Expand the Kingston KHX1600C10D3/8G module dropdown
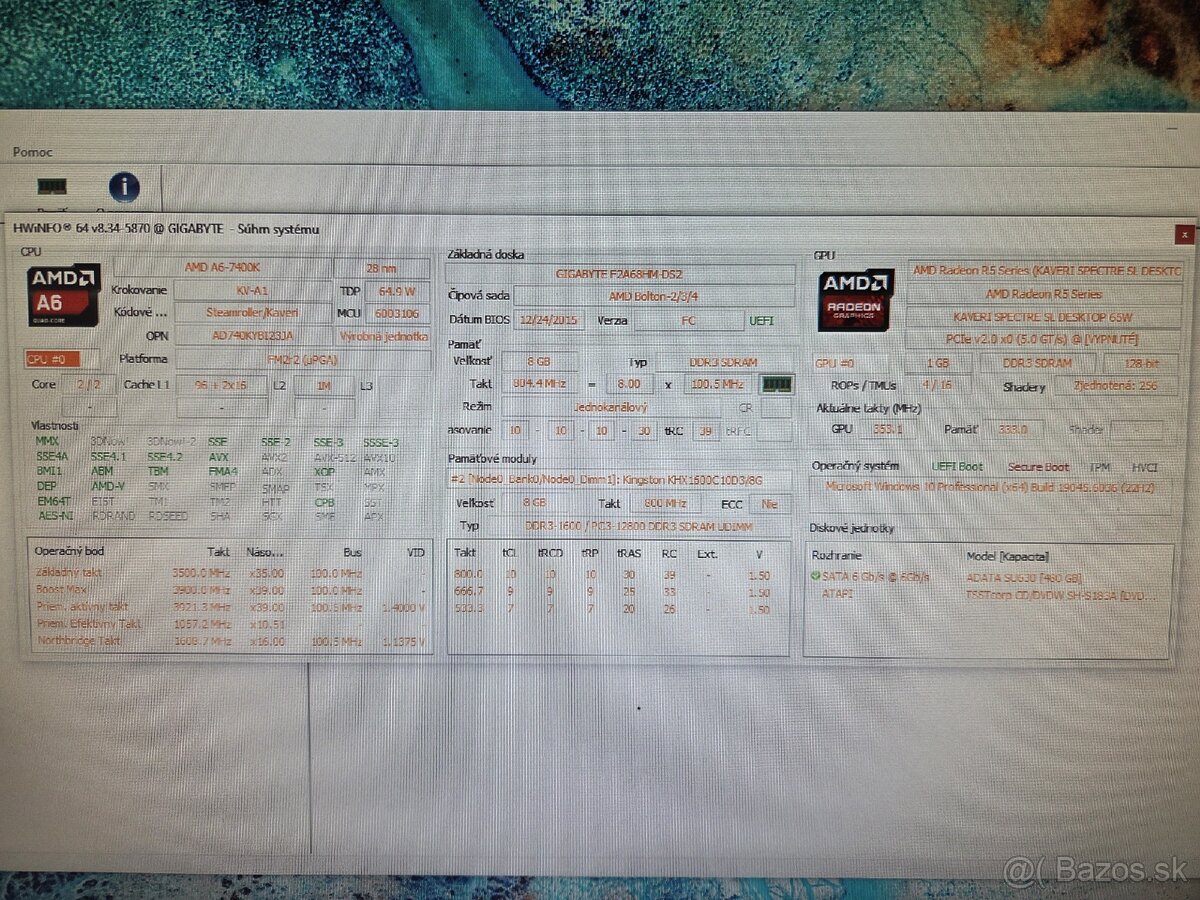Screen dimensions: 1200x900 click(x=619, y=480)
